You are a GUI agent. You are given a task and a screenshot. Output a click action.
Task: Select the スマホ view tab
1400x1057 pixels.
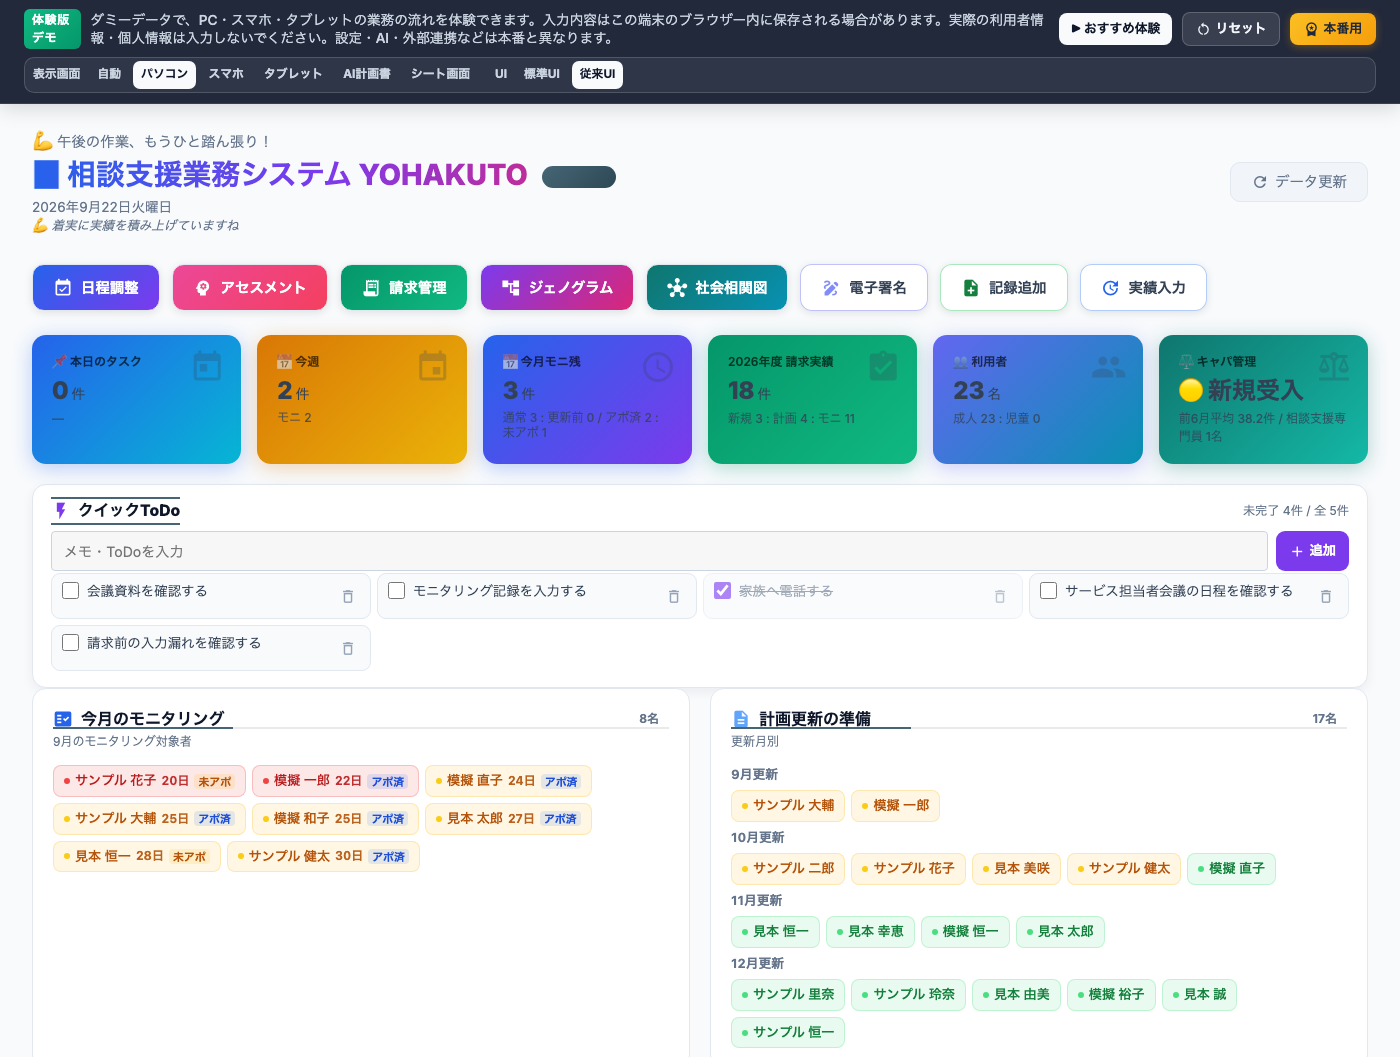pyautogui.click(x=226, y=75)
